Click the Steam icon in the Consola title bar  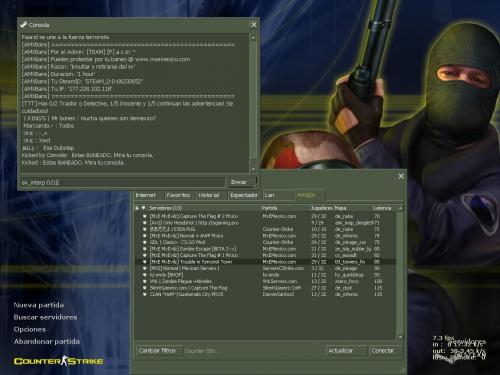[23, 25]
